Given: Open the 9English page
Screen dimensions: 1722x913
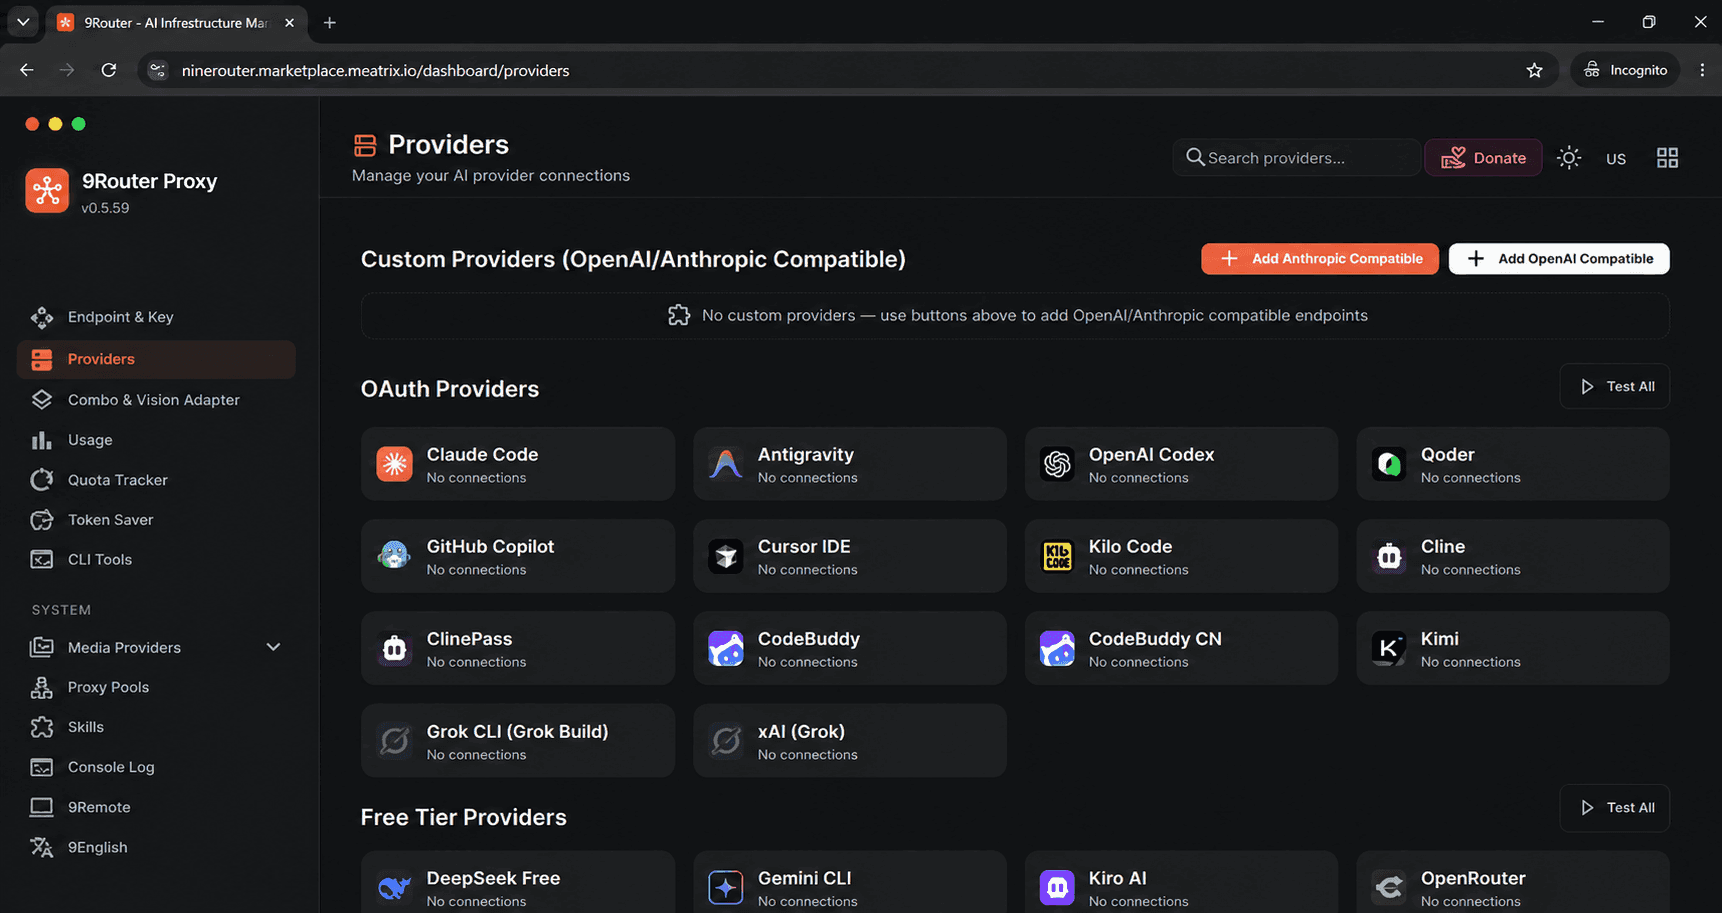Looking at the screenshot, I should pyautogui.click(x=156, y=847).
